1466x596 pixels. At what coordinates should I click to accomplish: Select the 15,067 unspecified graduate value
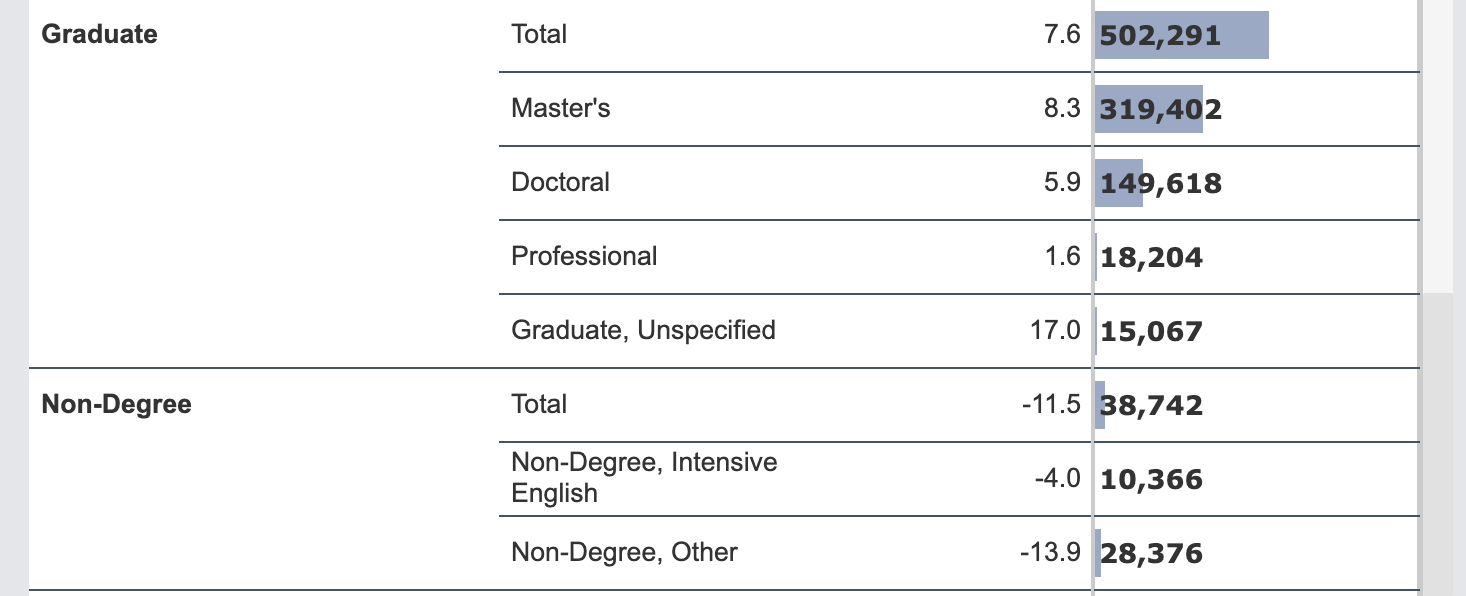pyautogui.click(x=1151, y=332)
